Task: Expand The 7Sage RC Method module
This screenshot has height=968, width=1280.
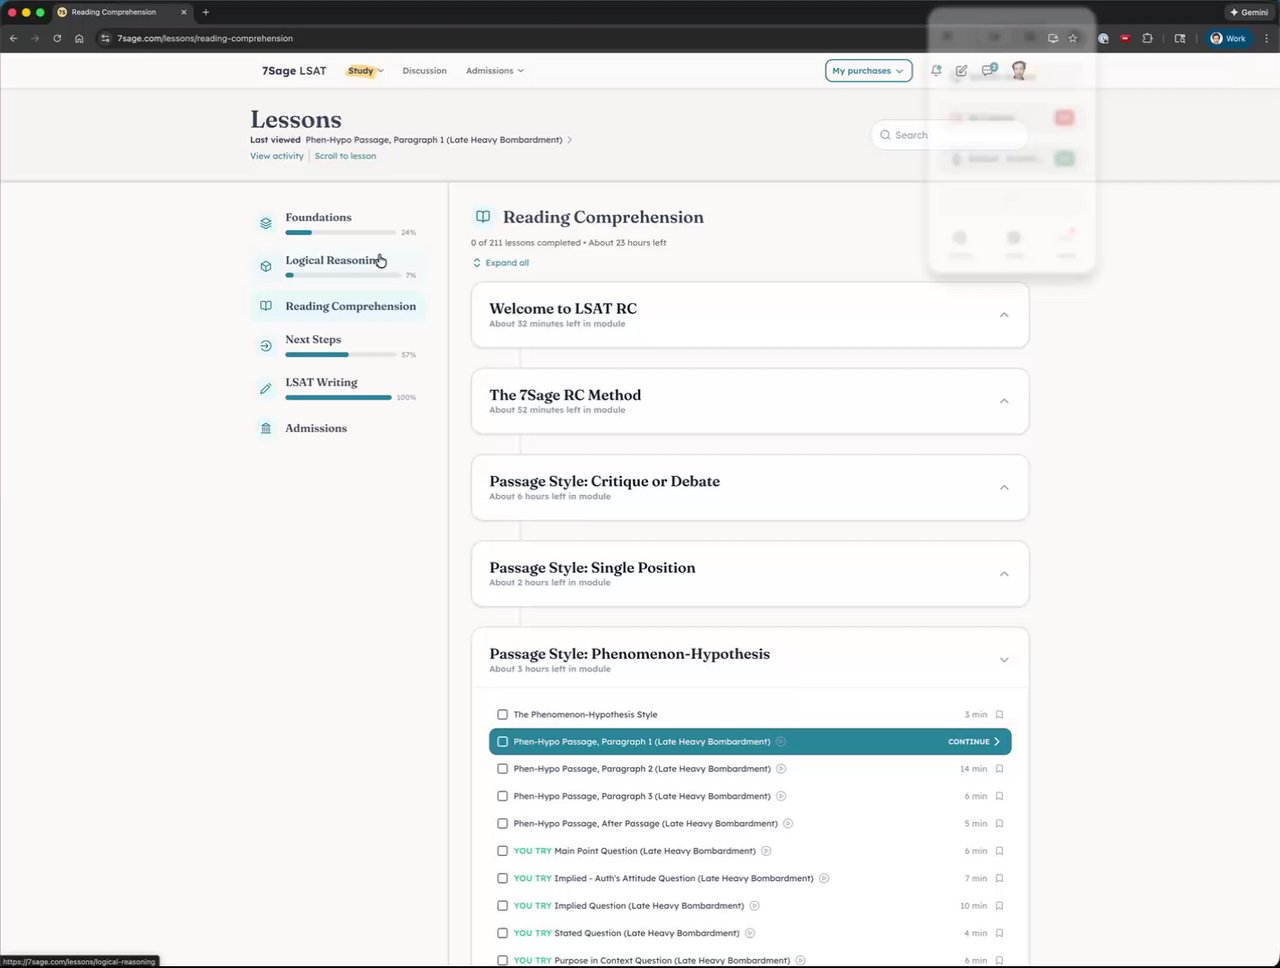Action: pyautogui.click(x=1004, y=401)
